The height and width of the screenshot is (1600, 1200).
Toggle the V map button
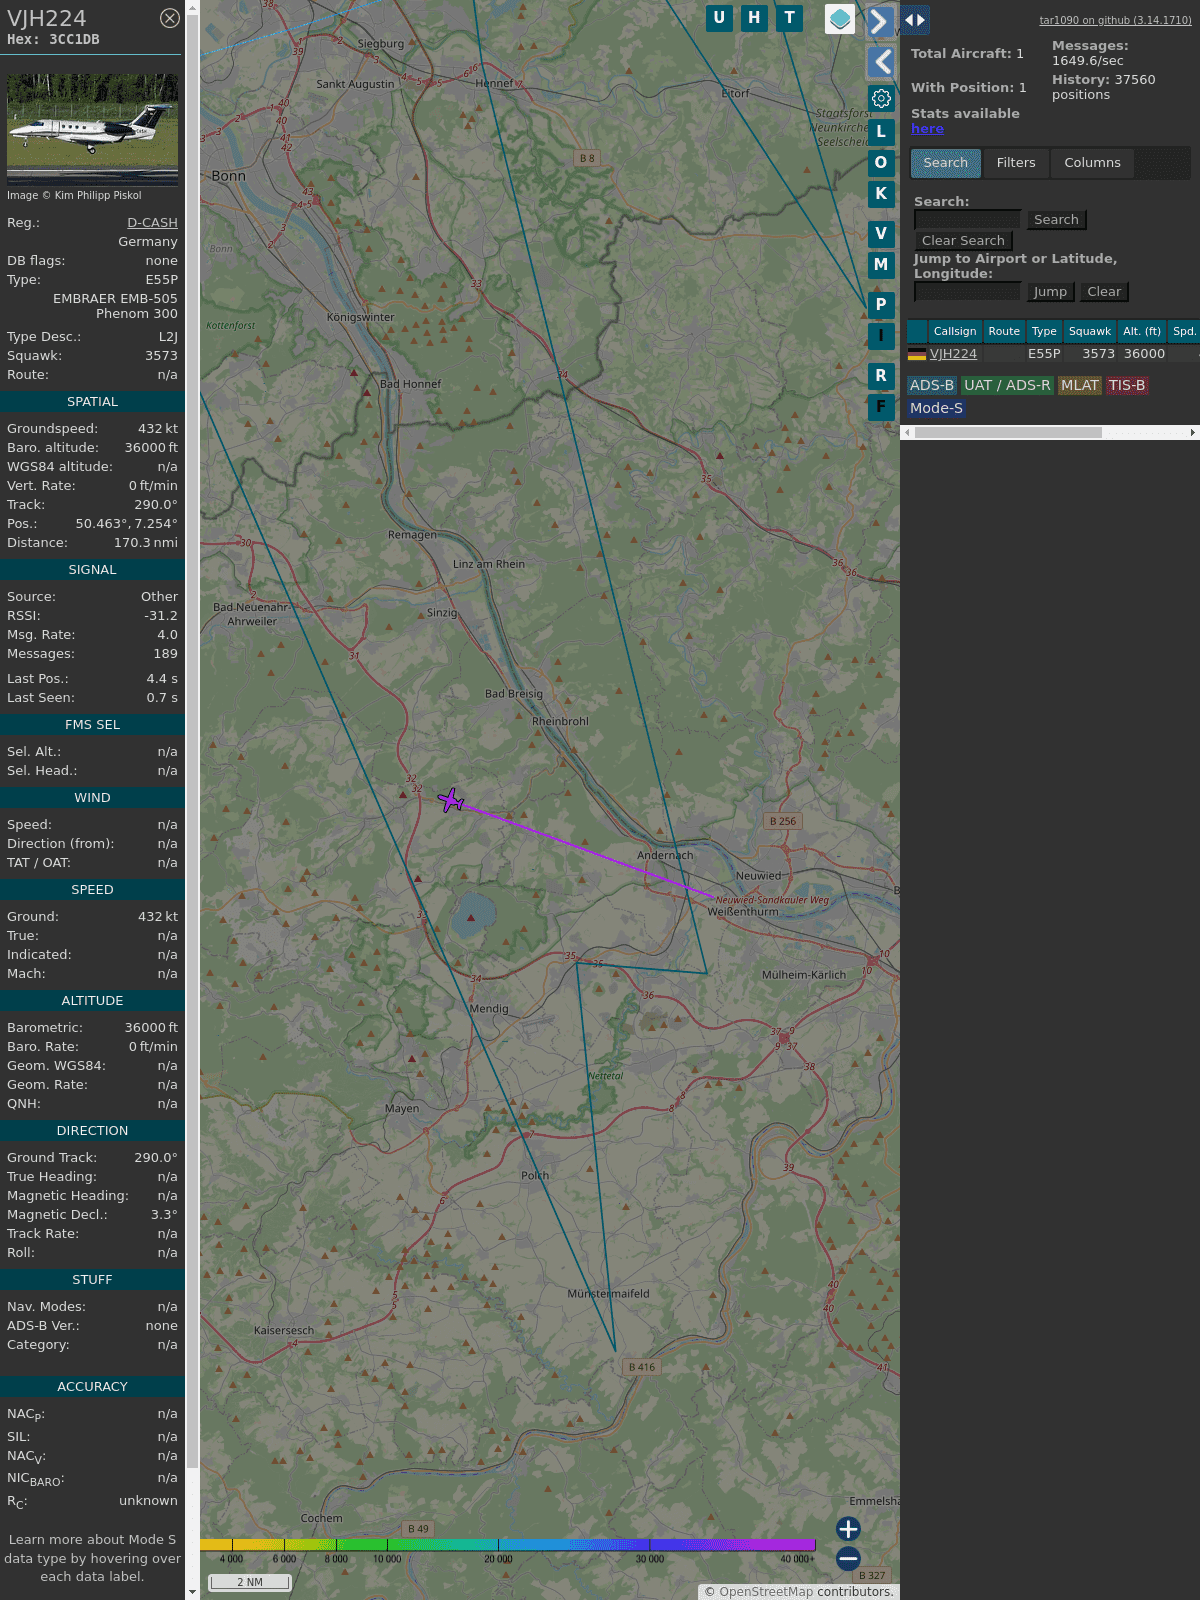(881, 233)
